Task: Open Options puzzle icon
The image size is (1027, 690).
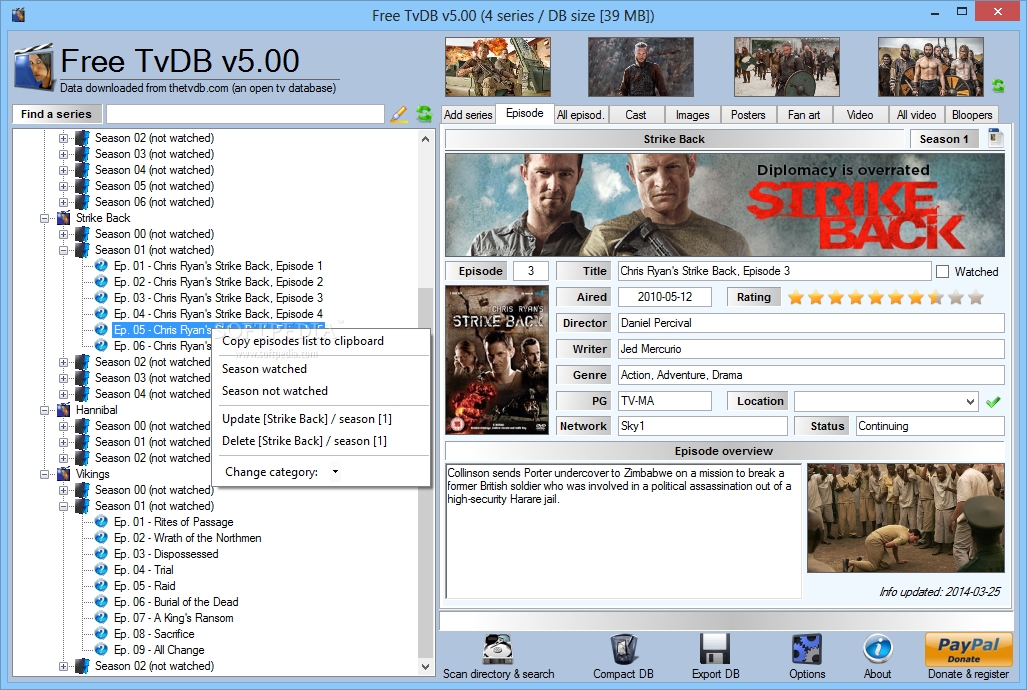Action: [x=807, y=649]
